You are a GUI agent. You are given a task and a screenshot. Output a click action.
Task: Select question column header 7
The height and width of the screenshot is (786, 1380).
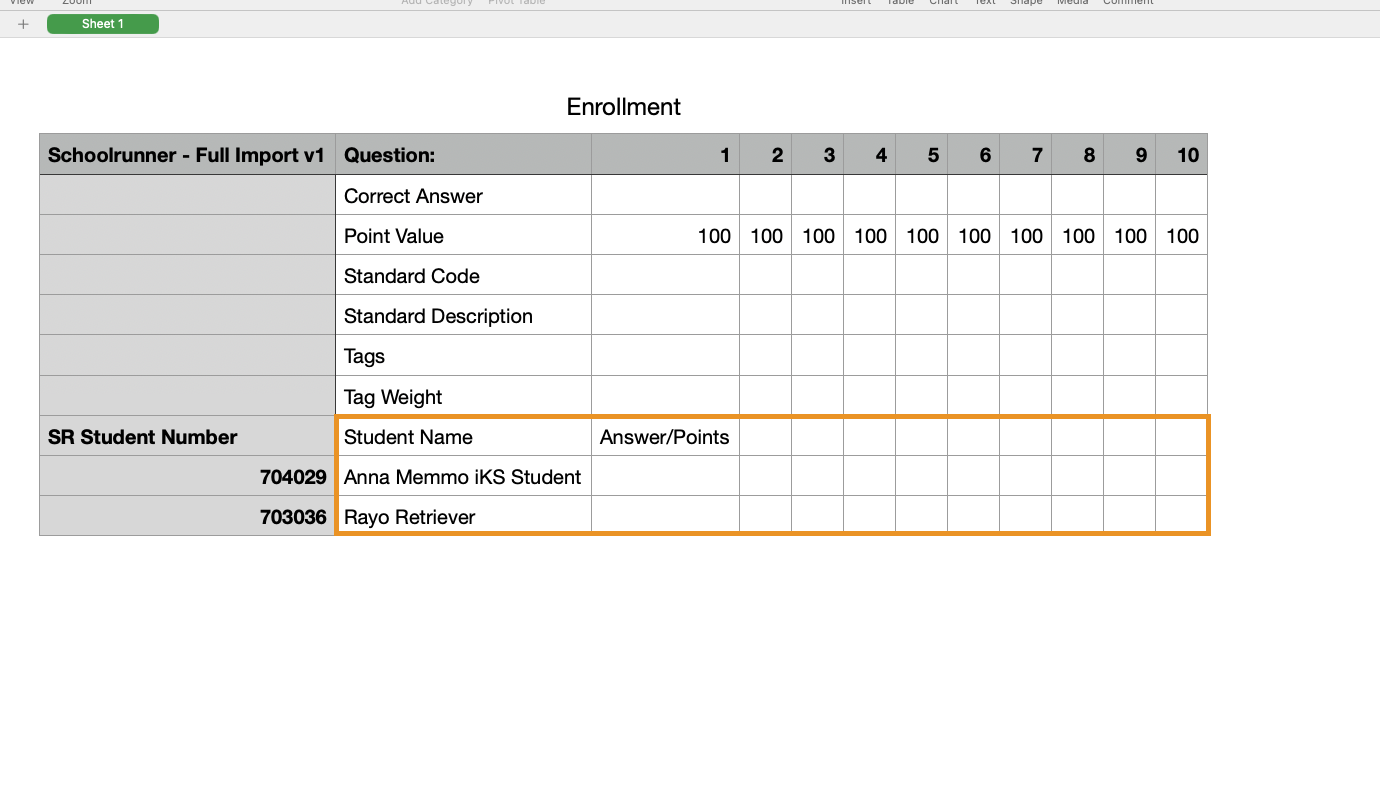[x=1026, y=155]
